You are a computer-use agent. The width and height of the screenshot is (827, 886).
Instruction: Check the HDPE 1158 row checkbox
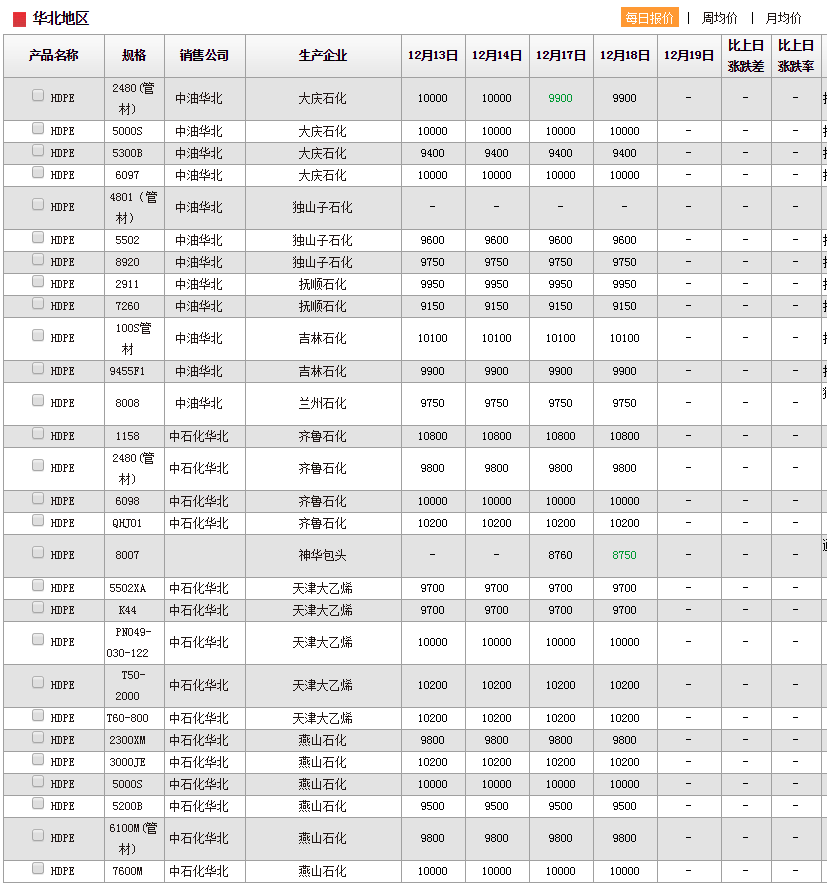pos(38,434)
